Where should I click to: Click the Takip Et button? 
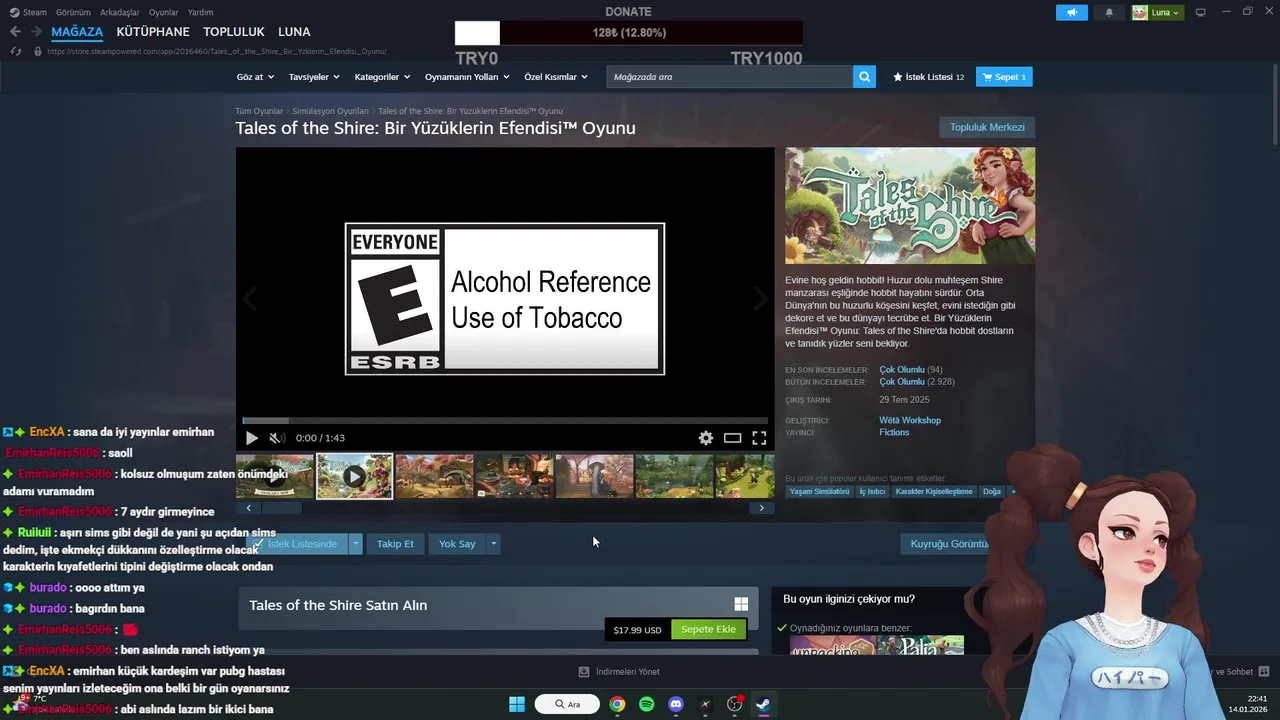395,544
